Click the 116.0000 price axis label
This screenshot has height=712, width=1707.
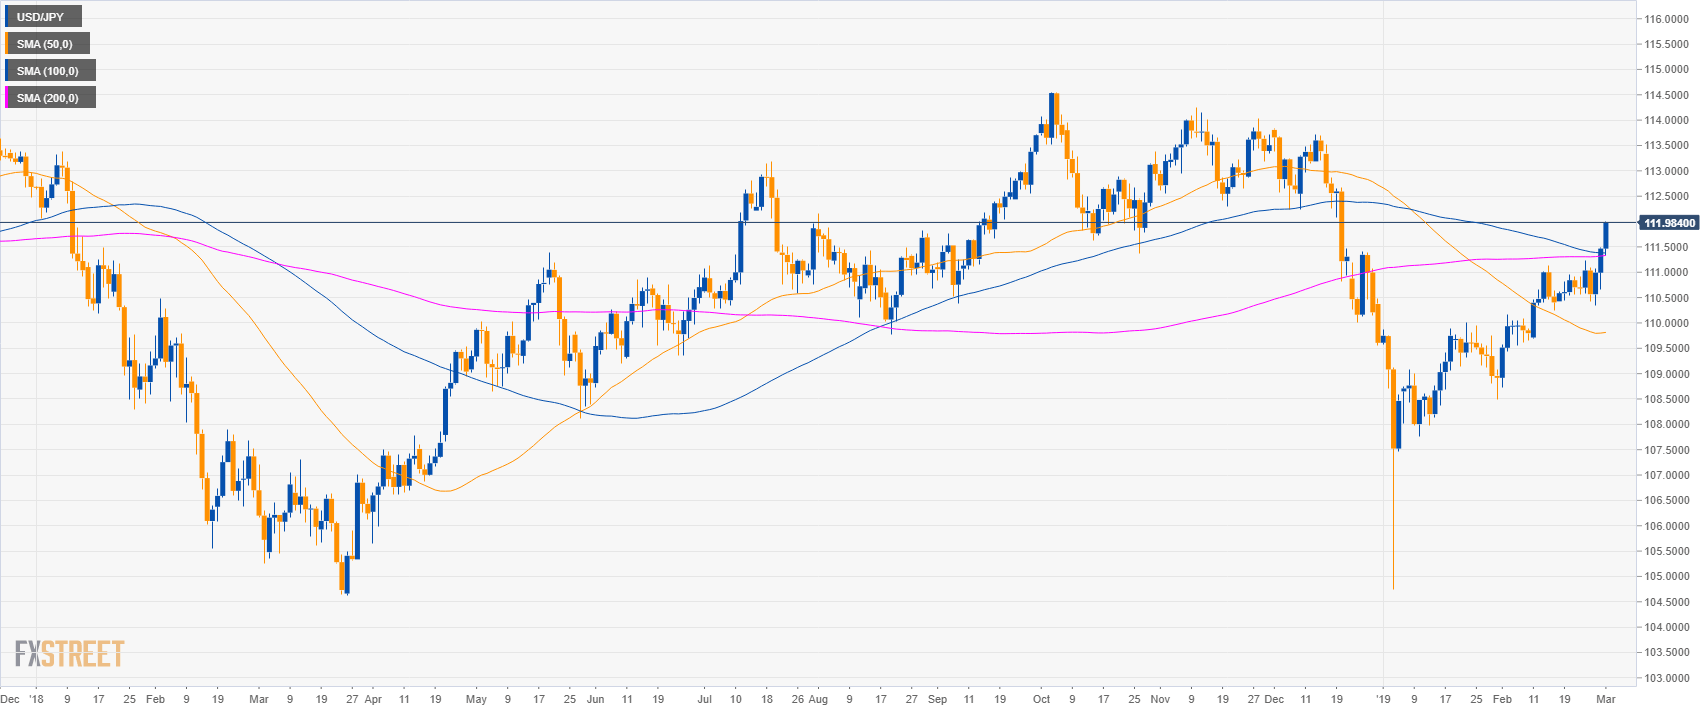1667,19
